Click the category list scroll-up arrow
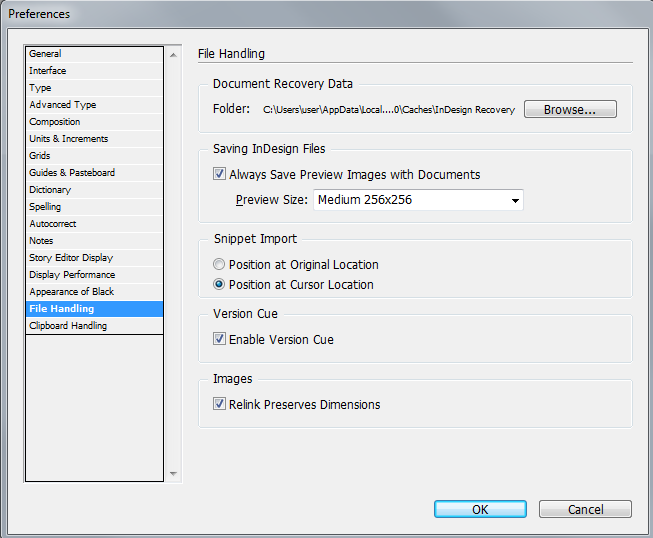The width and height of the screenshot is (653, 538). click(173, 55)
